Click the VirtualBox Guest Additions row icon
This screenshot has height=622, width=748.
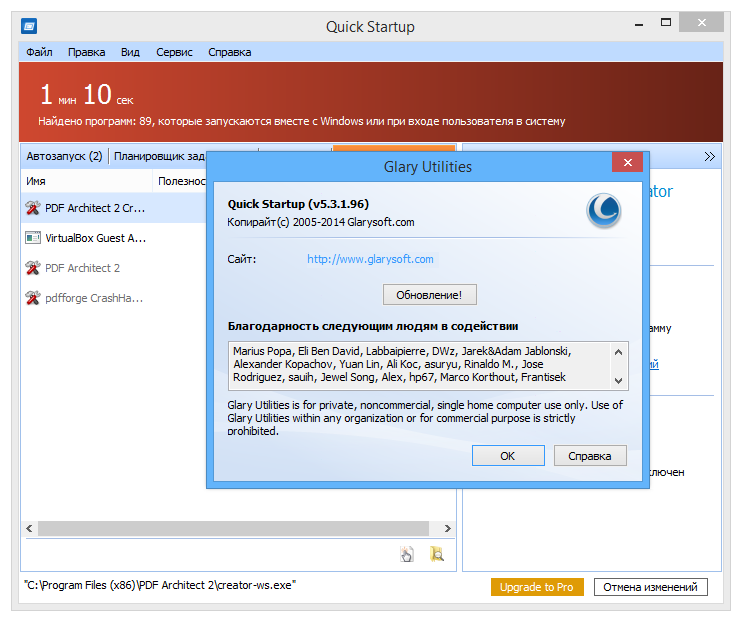pyautogui.click(x=33, y=238)
